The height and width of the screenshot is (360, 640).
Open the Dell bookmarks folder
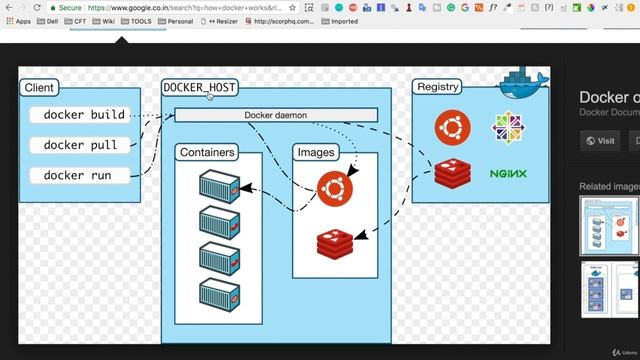[x=47, y=21]
